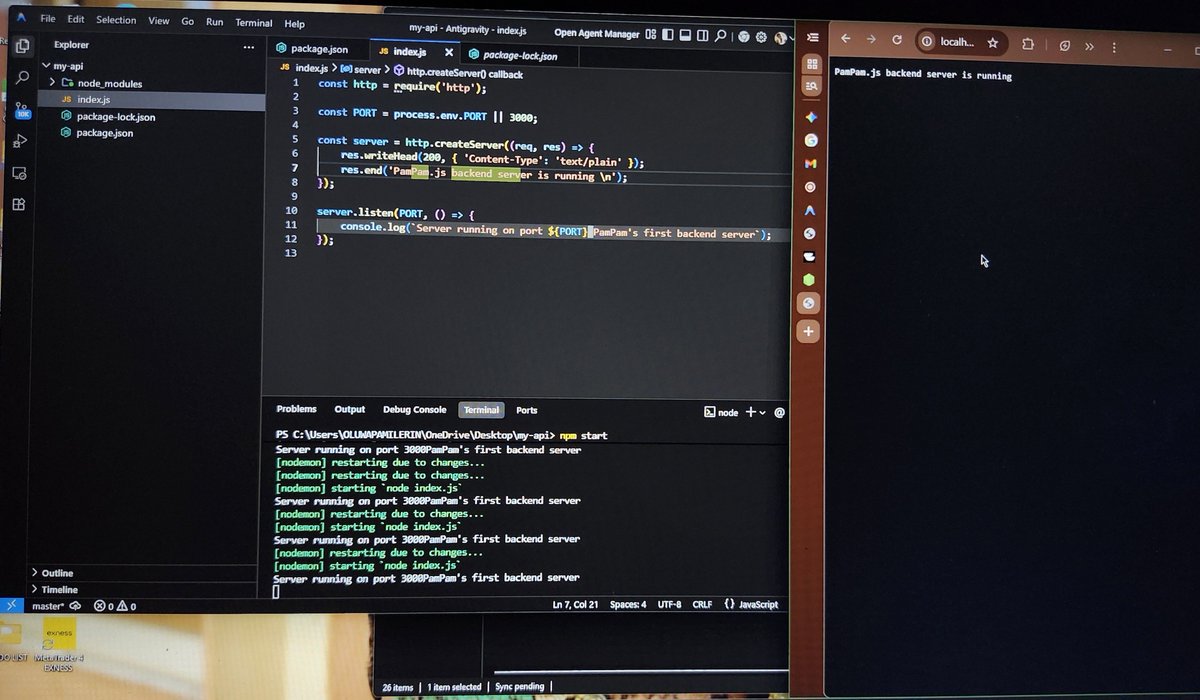
Task: Open Source Control view with 10K badge
Action: pyautogui.click(x=22, y=110)
